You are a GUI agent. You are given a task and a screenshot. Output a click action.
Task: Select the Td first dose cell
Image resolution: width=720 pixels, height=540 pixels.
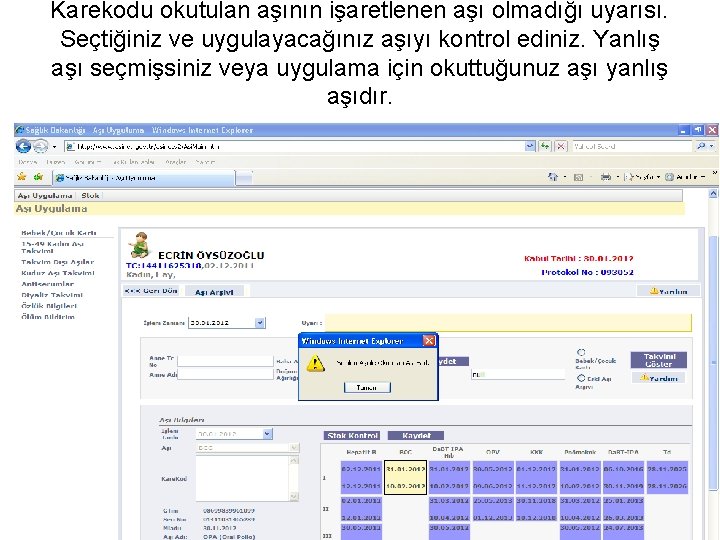[x=667, y=478]
